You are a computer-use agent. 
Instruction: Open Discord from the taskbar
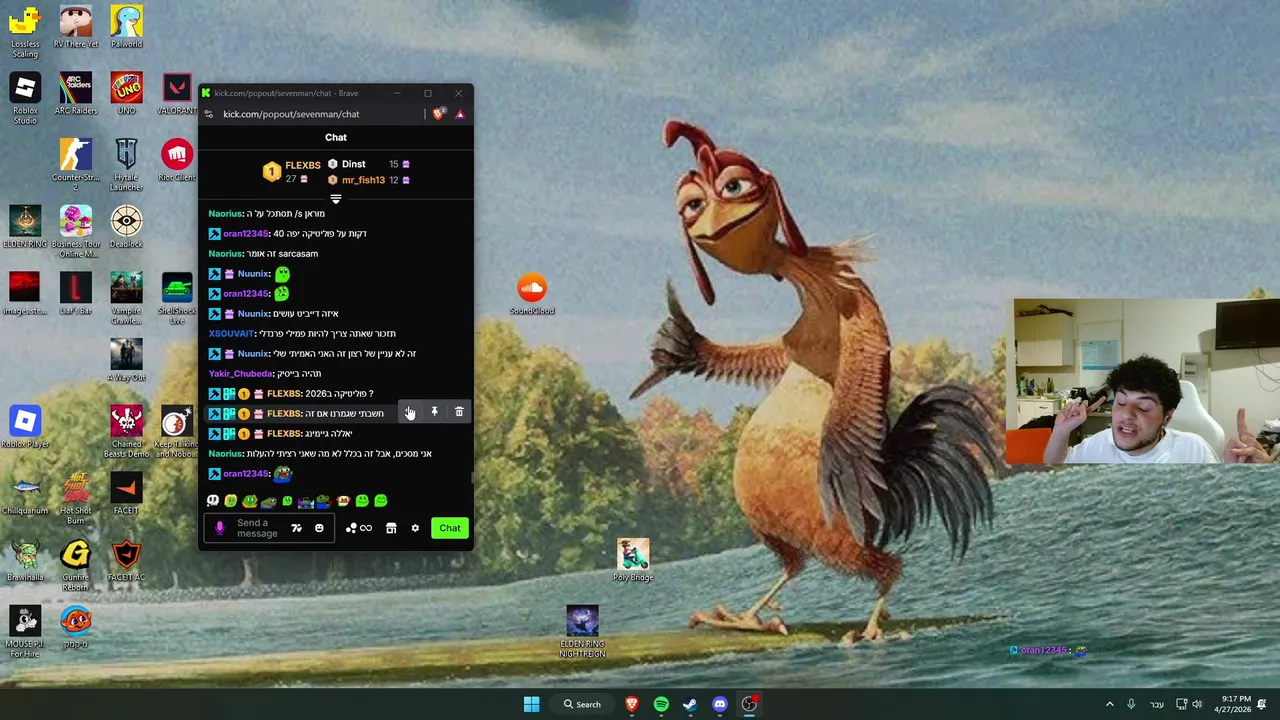[x=720, y=704]
